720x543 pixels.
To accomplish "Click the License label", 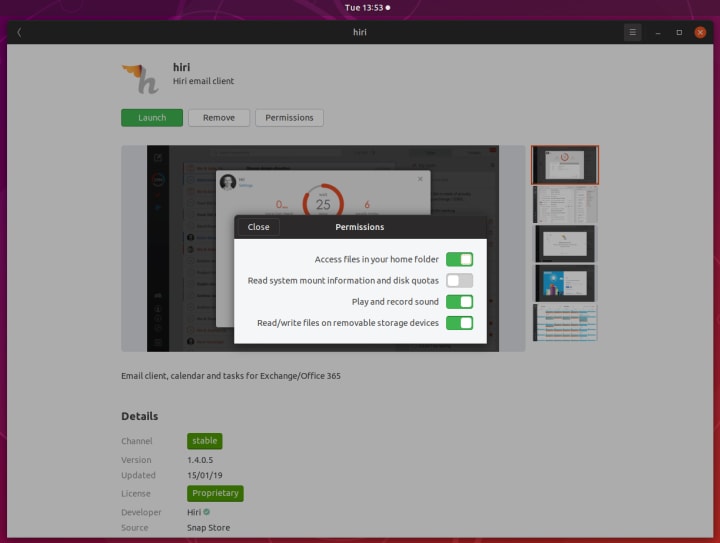I will point(136,493).
